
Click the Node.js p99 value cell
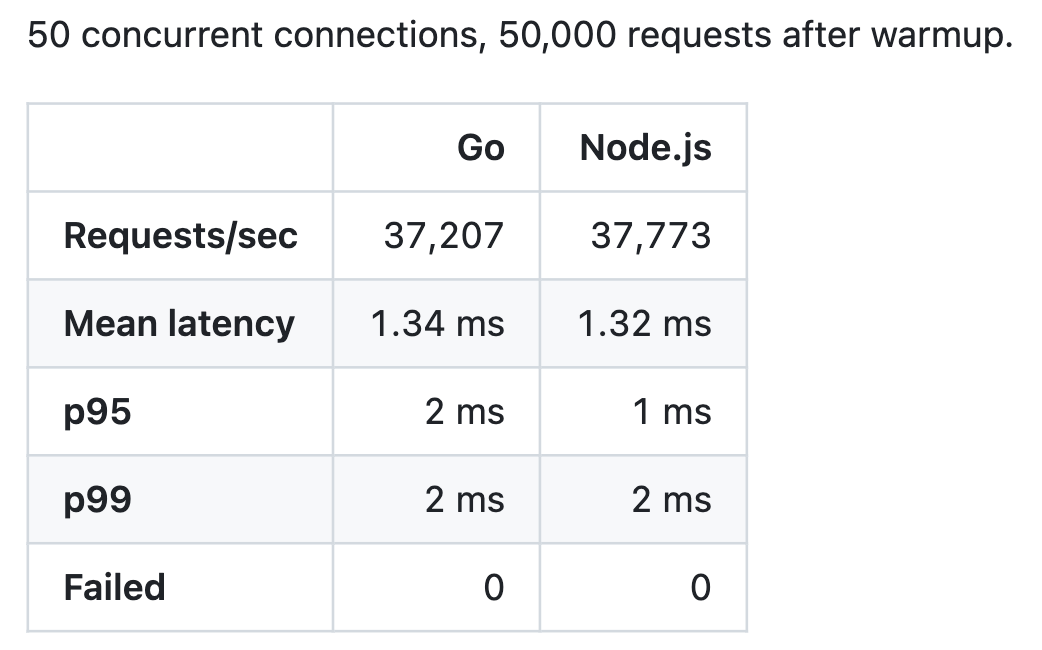point(643,500)
